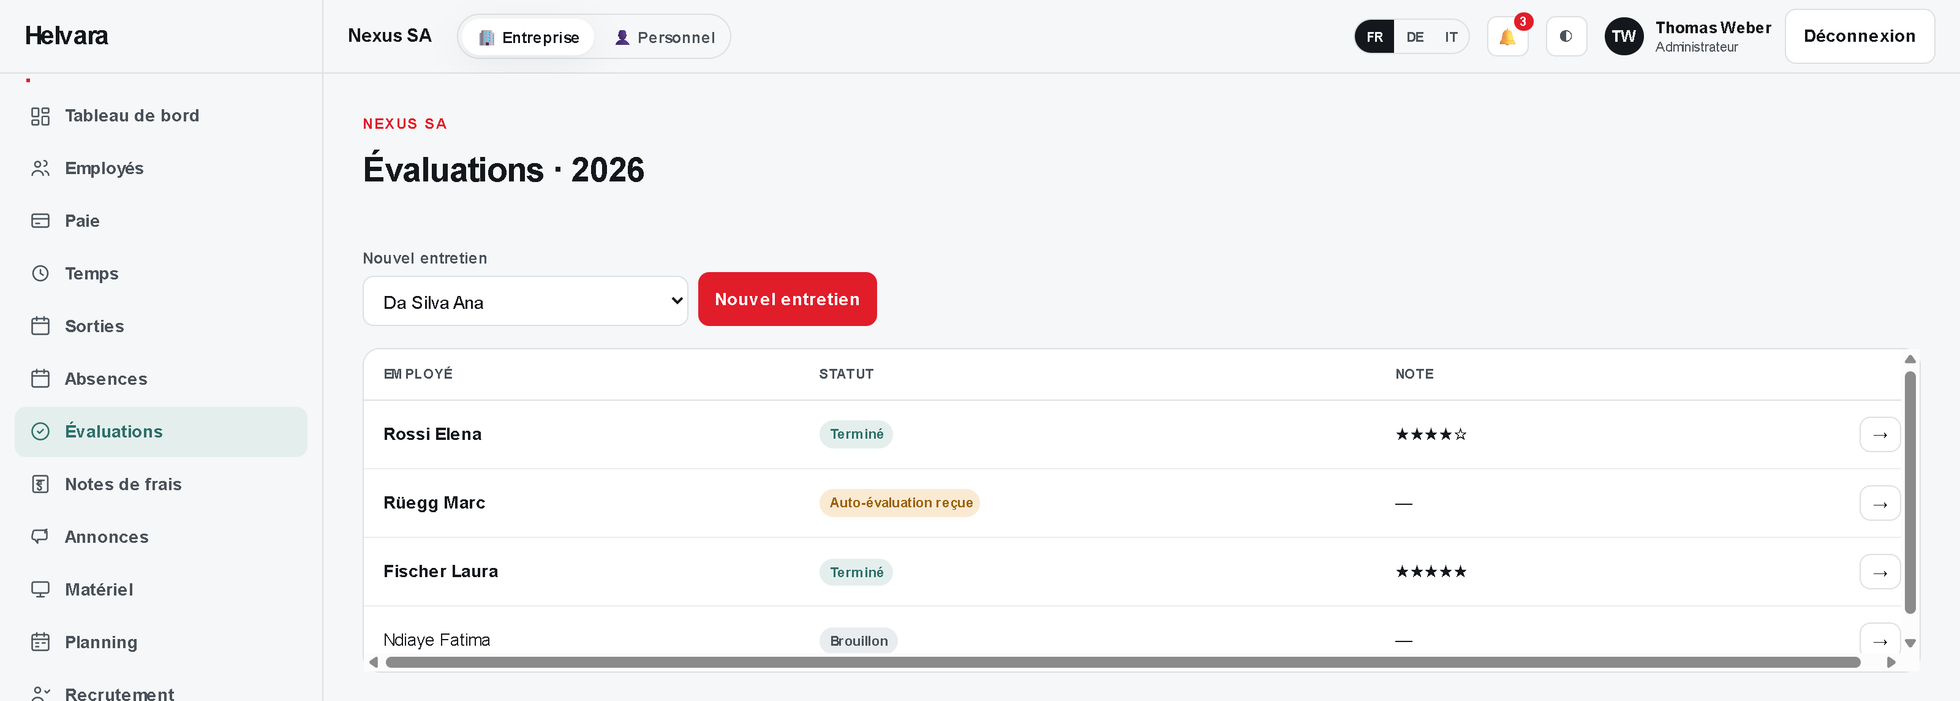Click the Déconnexion button
Screen dimensions: 1960x701
coord(1859,36)
